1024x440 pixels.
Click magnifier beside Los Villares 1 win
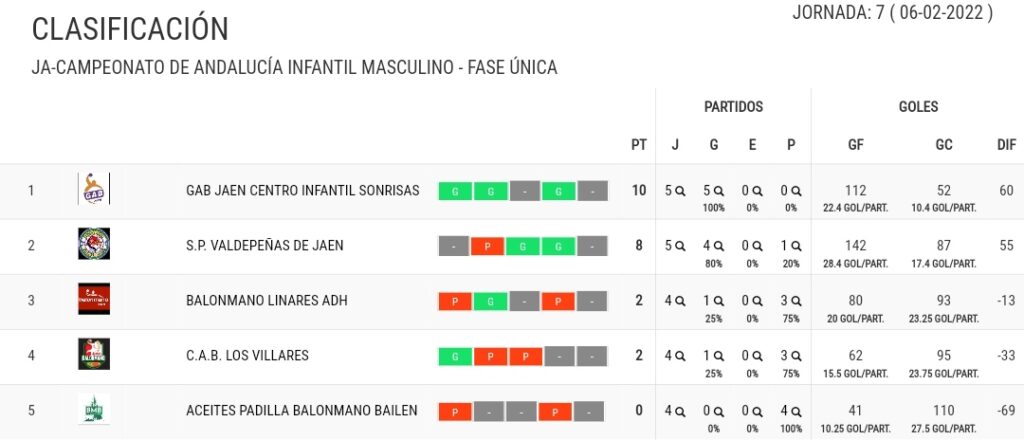(718, 356)
